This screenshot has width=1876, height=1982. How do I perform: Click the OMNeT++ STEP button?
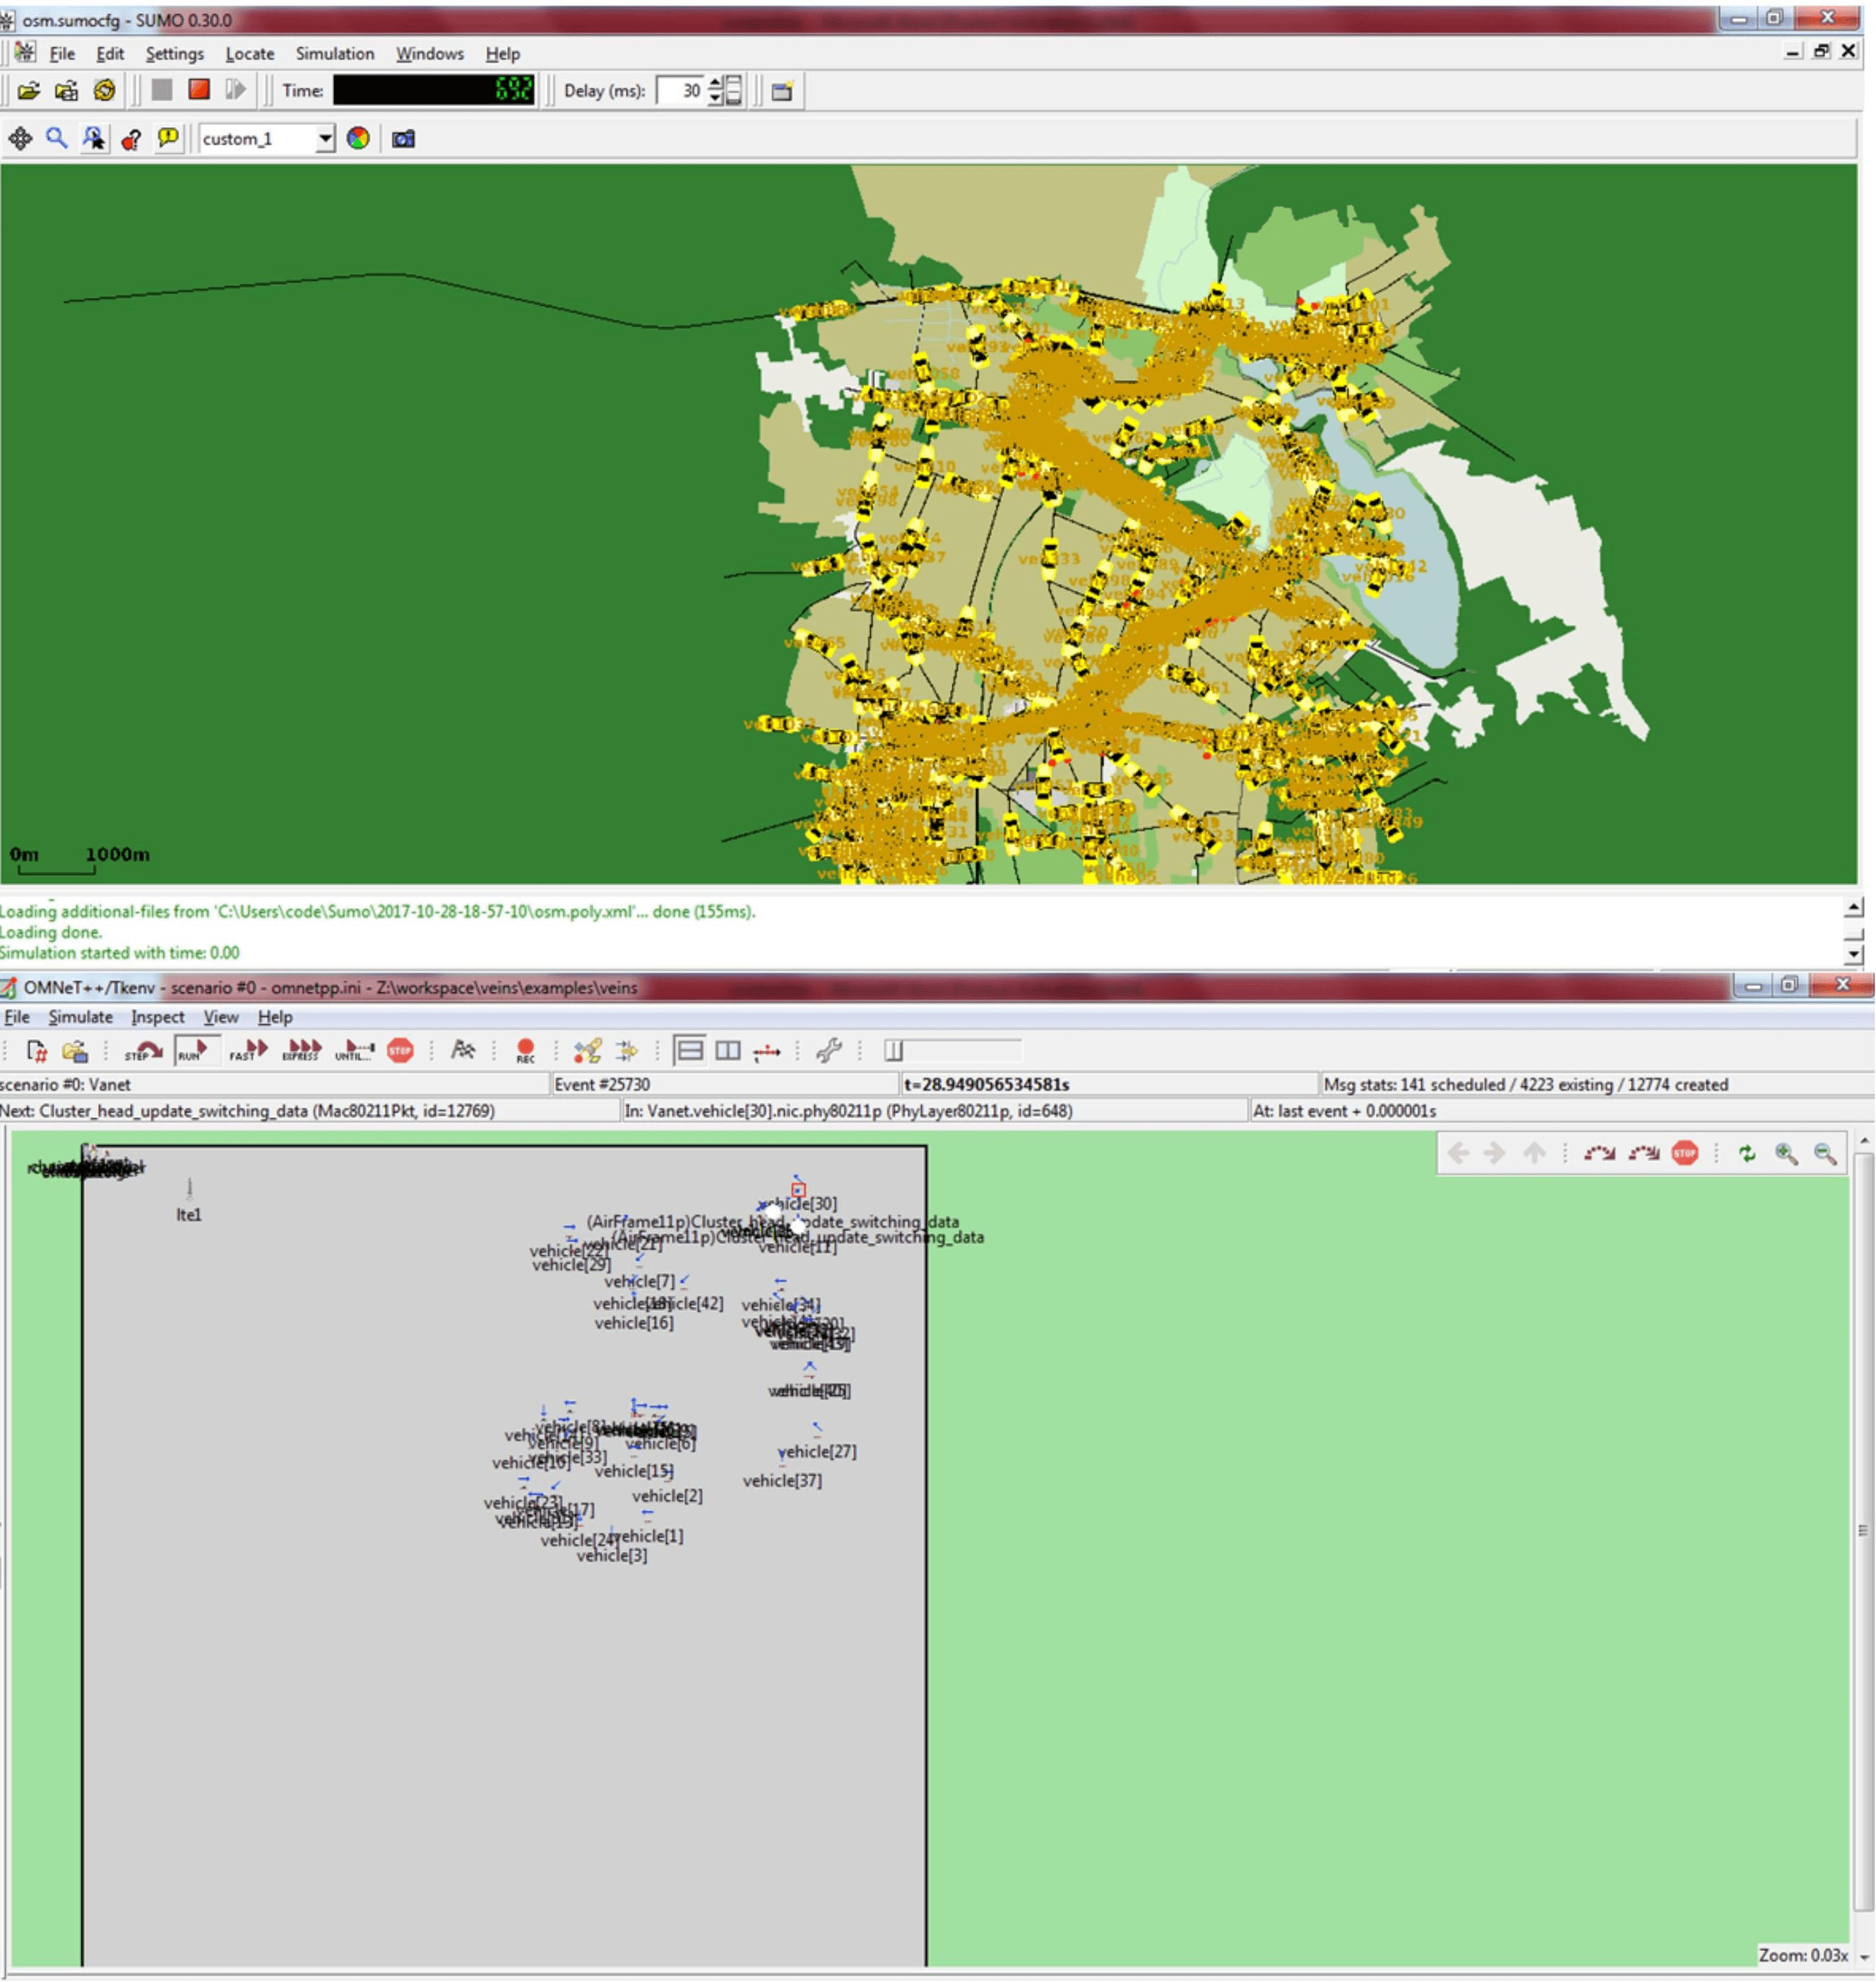(x=144, y=1050)
